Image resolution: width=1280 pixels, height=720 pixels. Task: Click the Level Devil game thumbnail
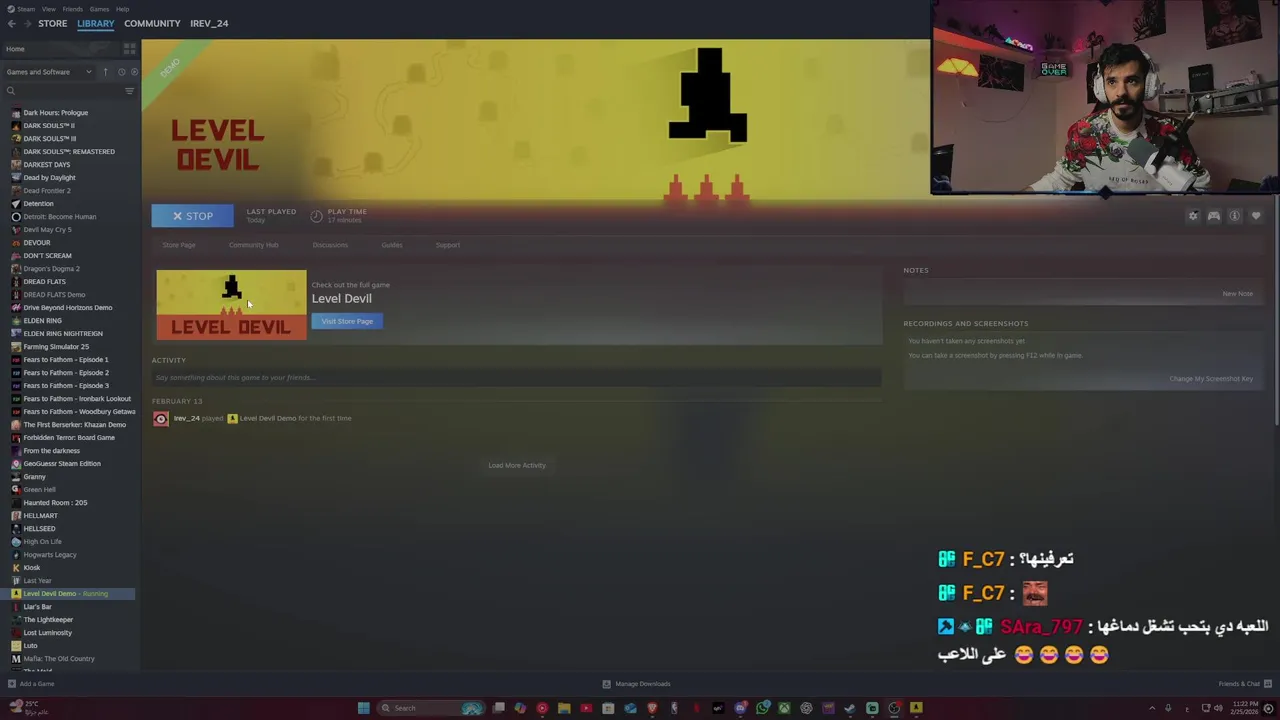(x=231, y=305)
